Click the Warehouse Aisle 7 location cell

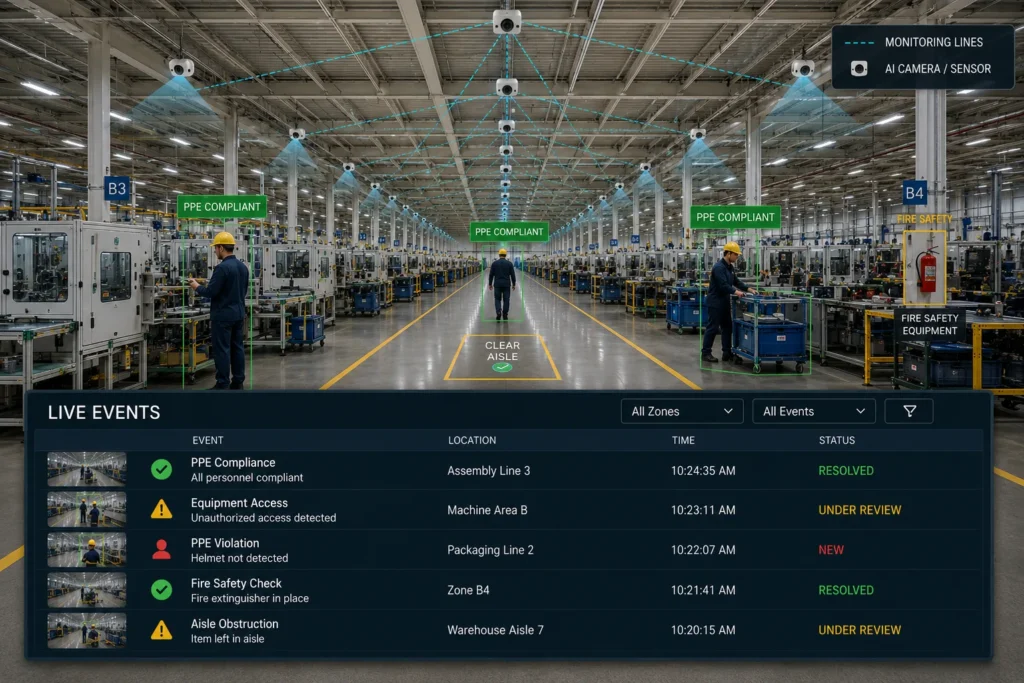click(x=495, y=630)
